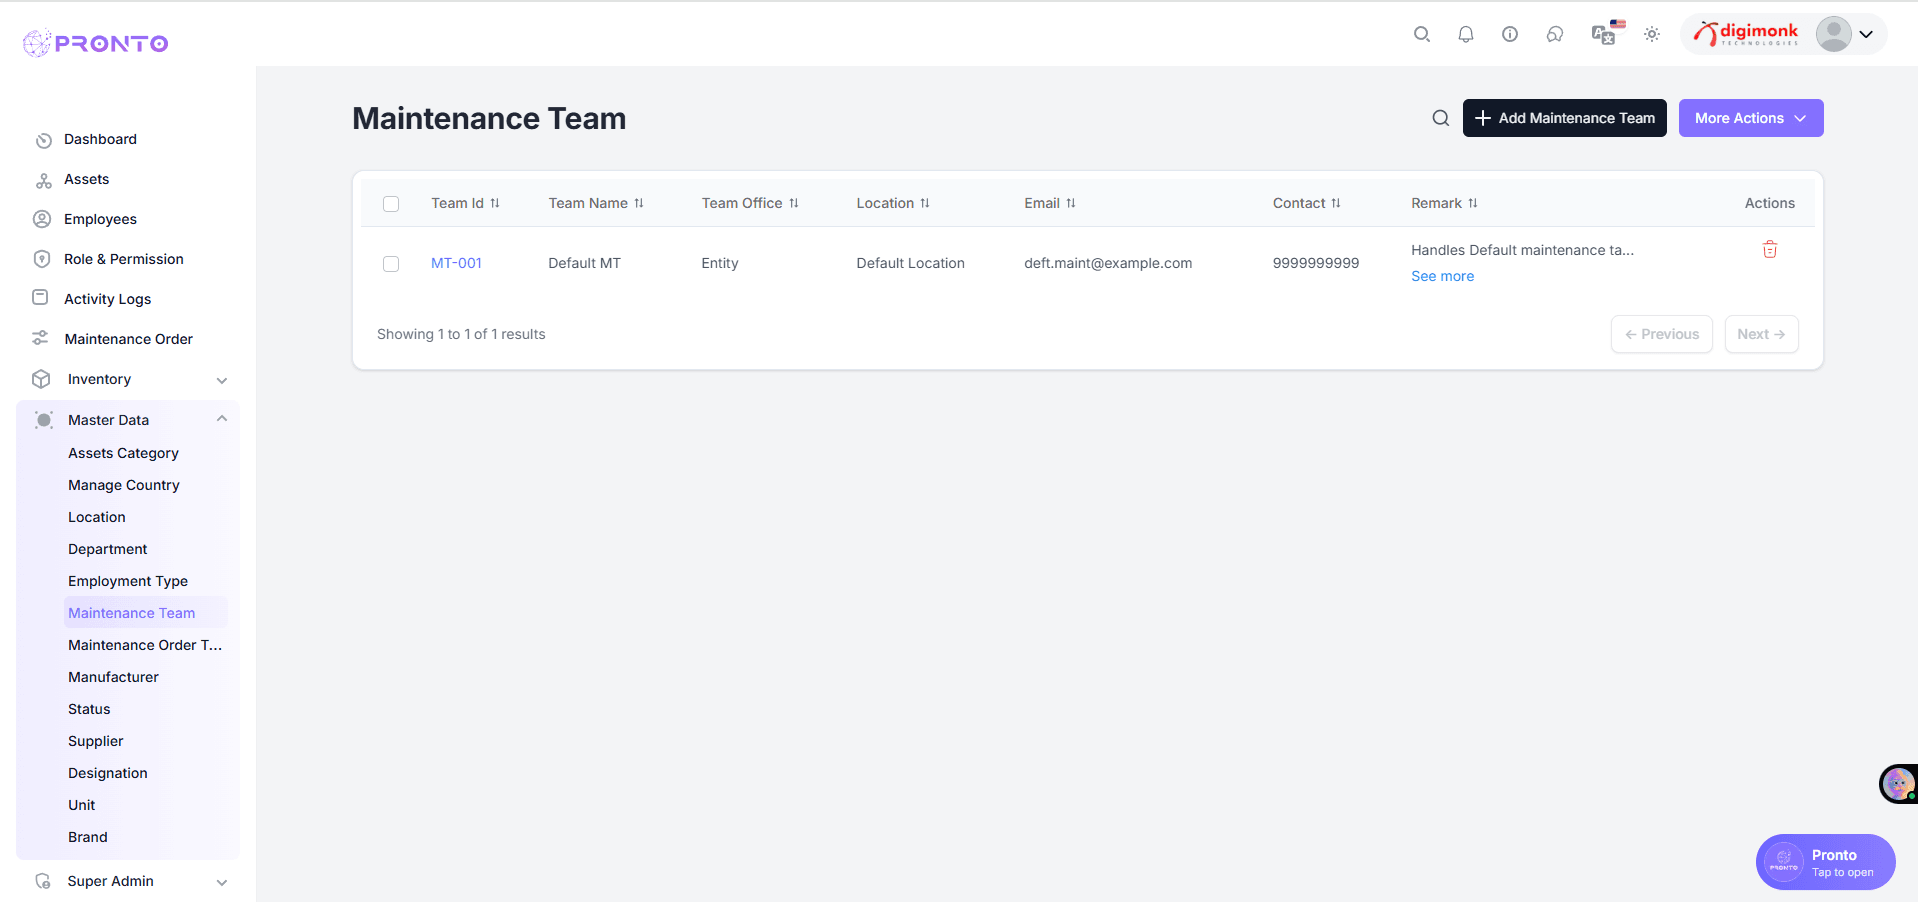Click Add Maintenance Team button
Viewport: 1918px width, 902px height.
pos(1564,118)
